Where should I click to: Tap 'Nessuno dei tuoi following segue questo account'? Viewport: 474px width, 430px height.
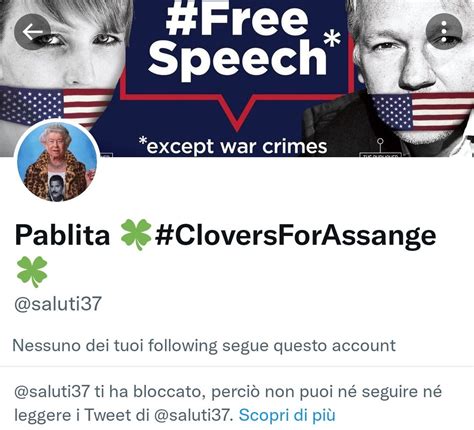click(204, 345)
